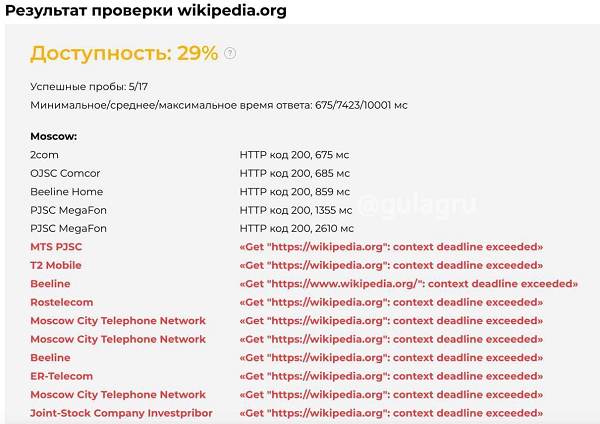
Task: Click the OJSC Comcor provider entry
Action: [x=66, y=173]
